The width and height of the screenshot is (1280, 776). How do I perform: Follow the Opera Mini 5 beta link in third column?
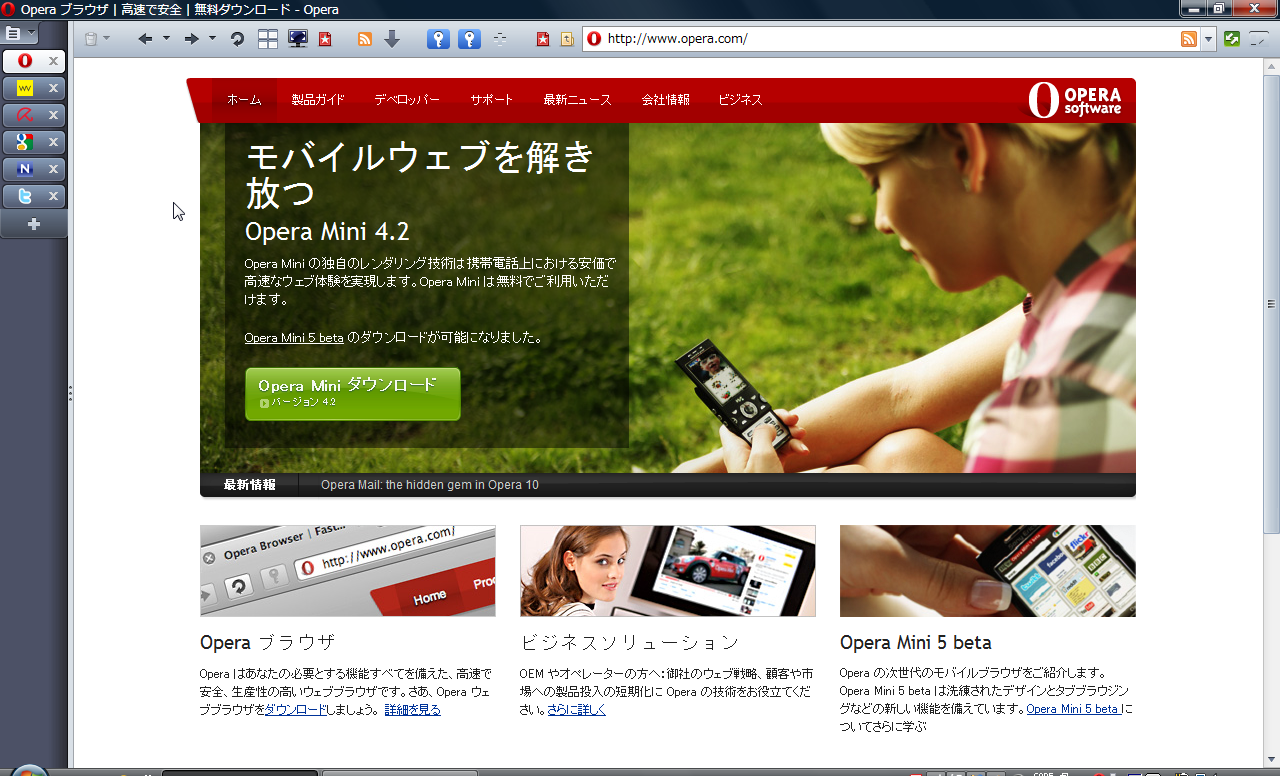(x=1074, y=709)
